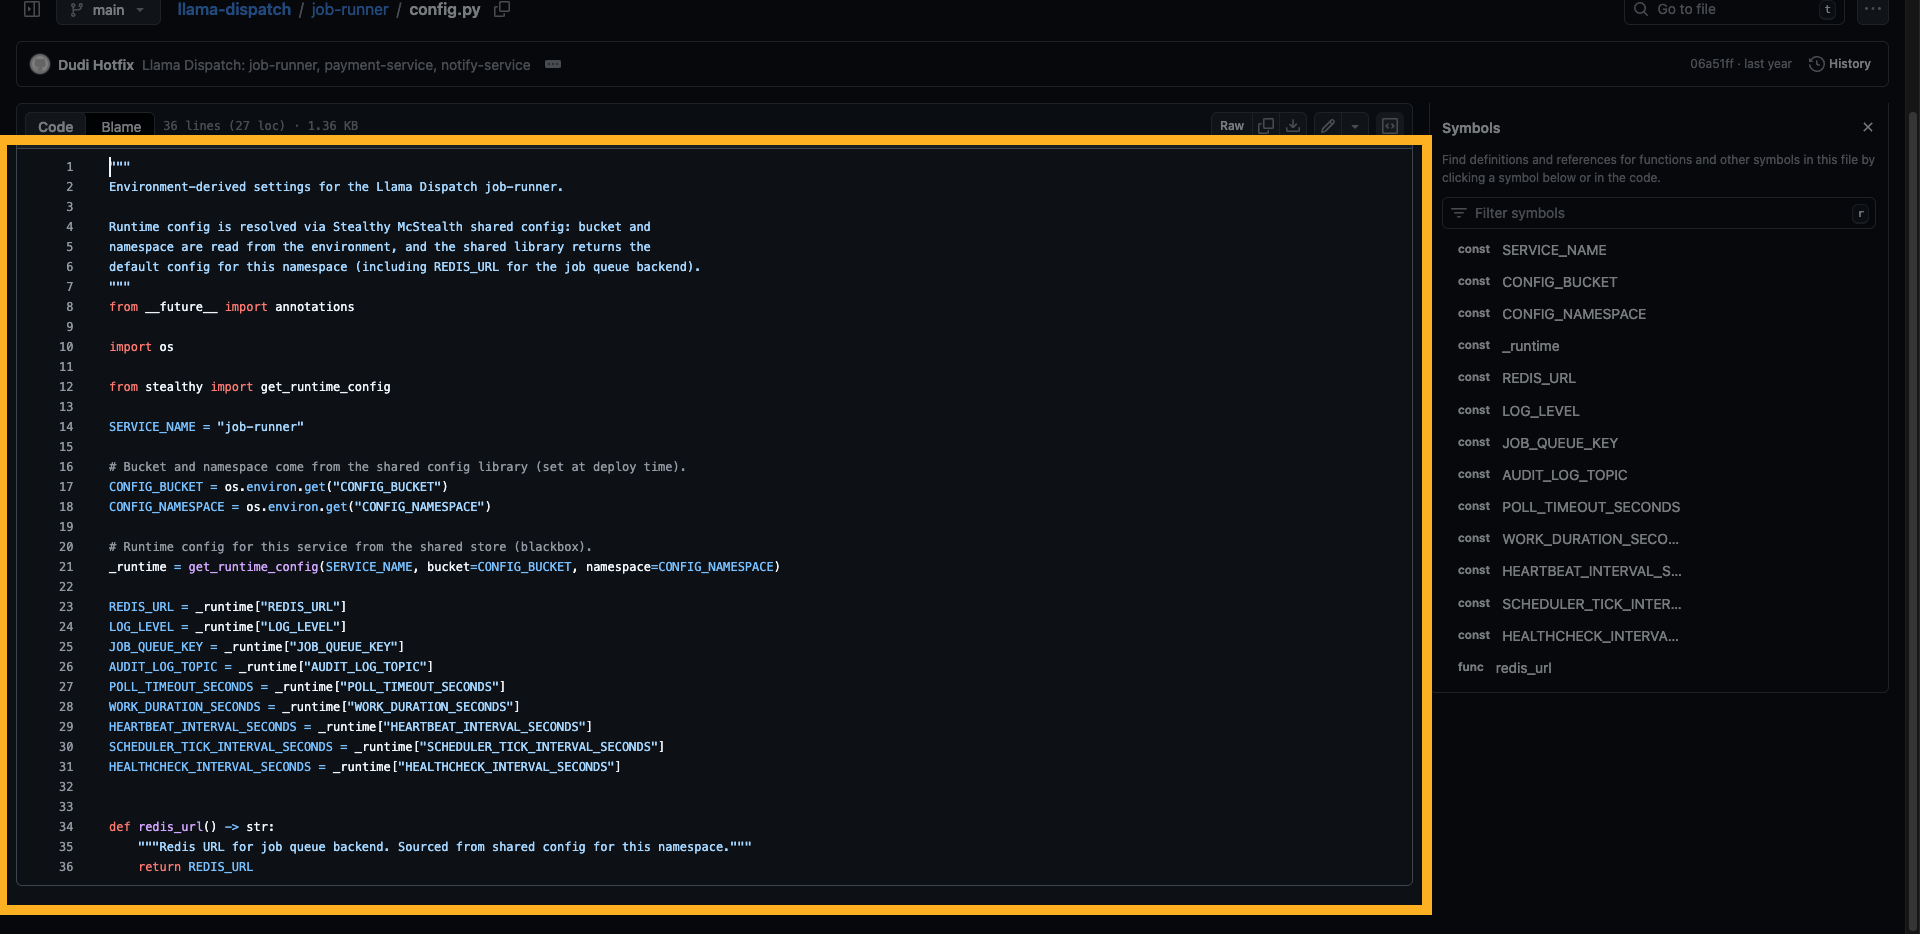Expand the file tree side panel
Viewport: 1920px width, 934px height.
[x=32, y=10]
